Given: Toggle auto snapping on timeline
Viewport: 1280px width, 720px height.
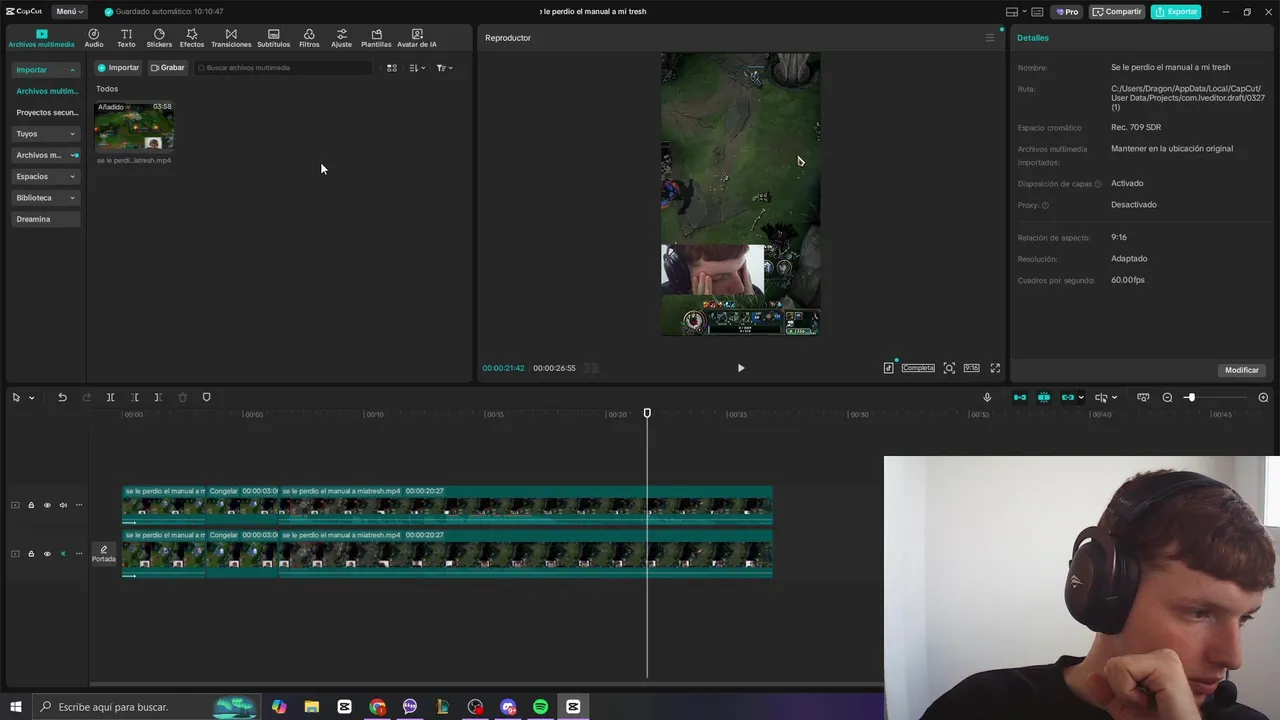Looking at the screenshot, I should [1044, 398].
